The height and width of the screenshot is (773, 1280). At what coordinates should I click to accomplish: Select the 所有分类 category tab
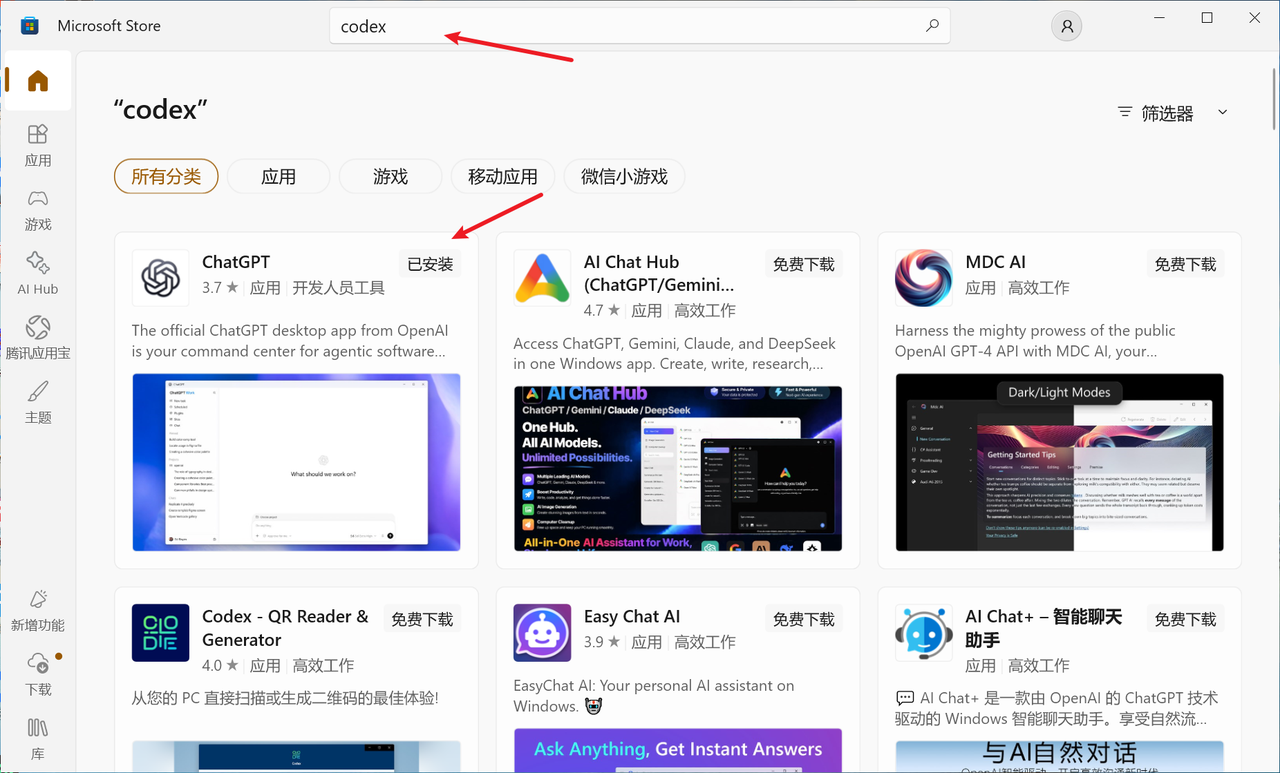click(x=166, y=176)
